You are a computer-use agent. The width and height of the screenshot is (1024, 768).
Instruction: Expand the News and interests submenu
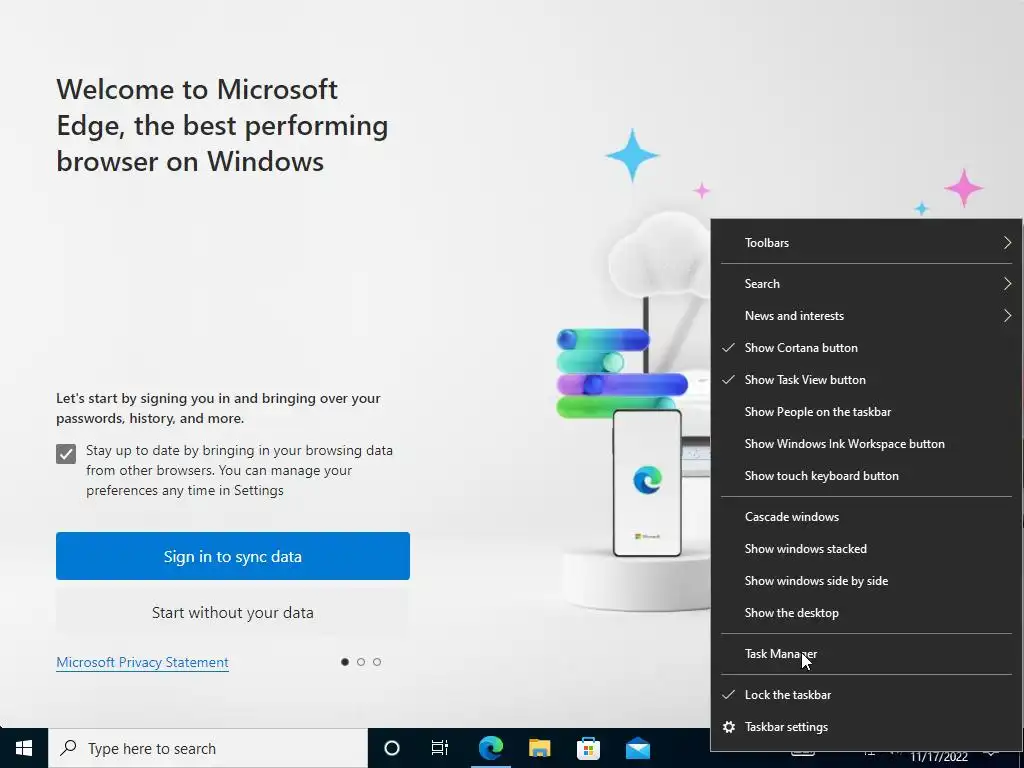point(866,315)
